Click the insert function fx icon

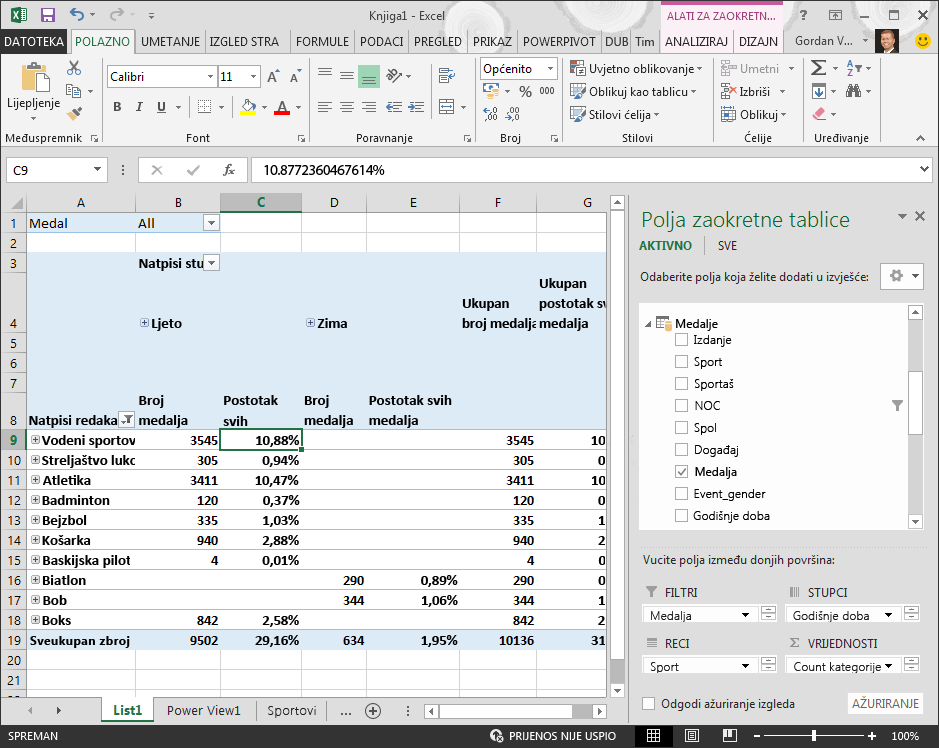tap(229, 170)
